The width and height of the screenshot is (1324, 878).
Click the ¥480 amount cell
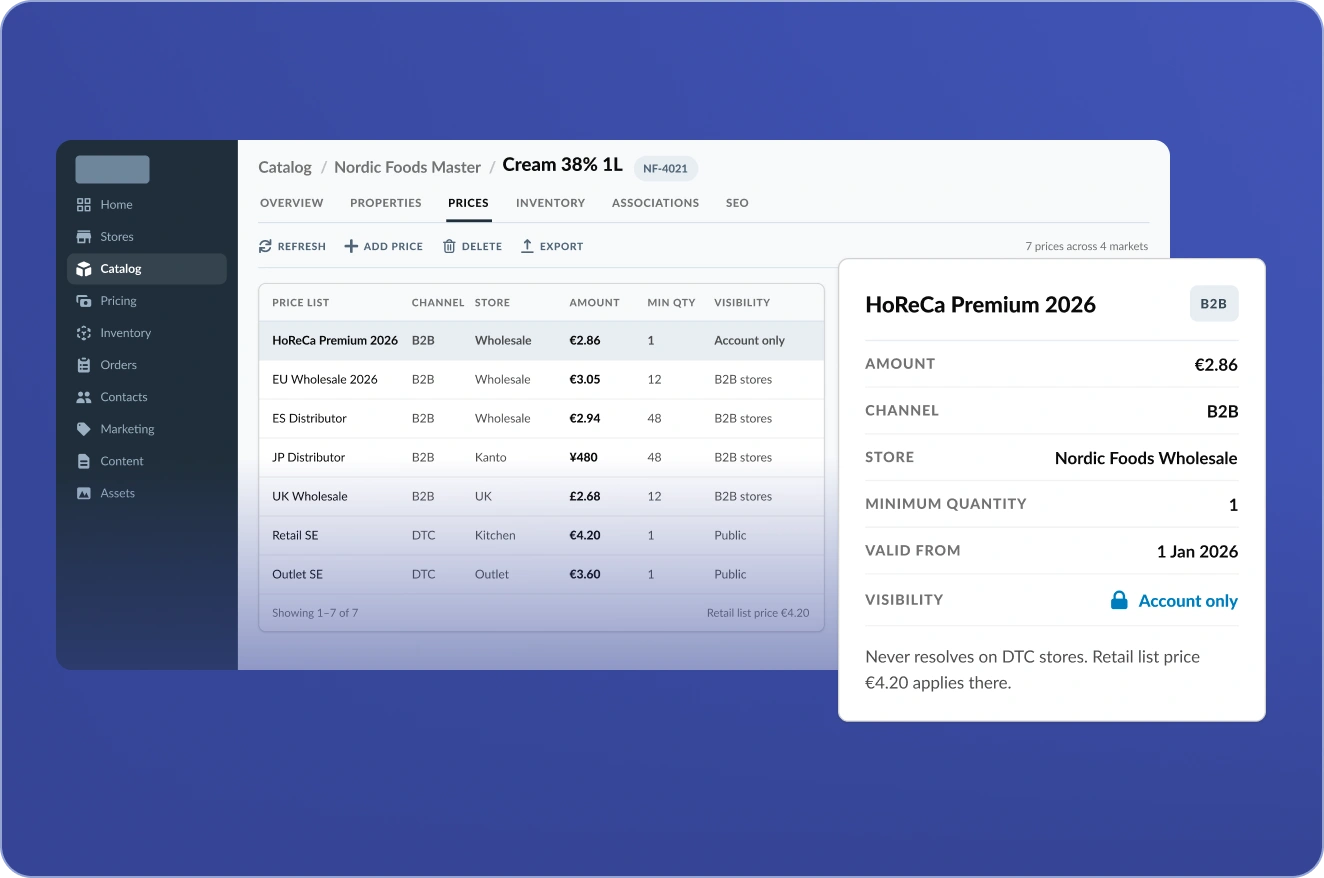[583, 457]
